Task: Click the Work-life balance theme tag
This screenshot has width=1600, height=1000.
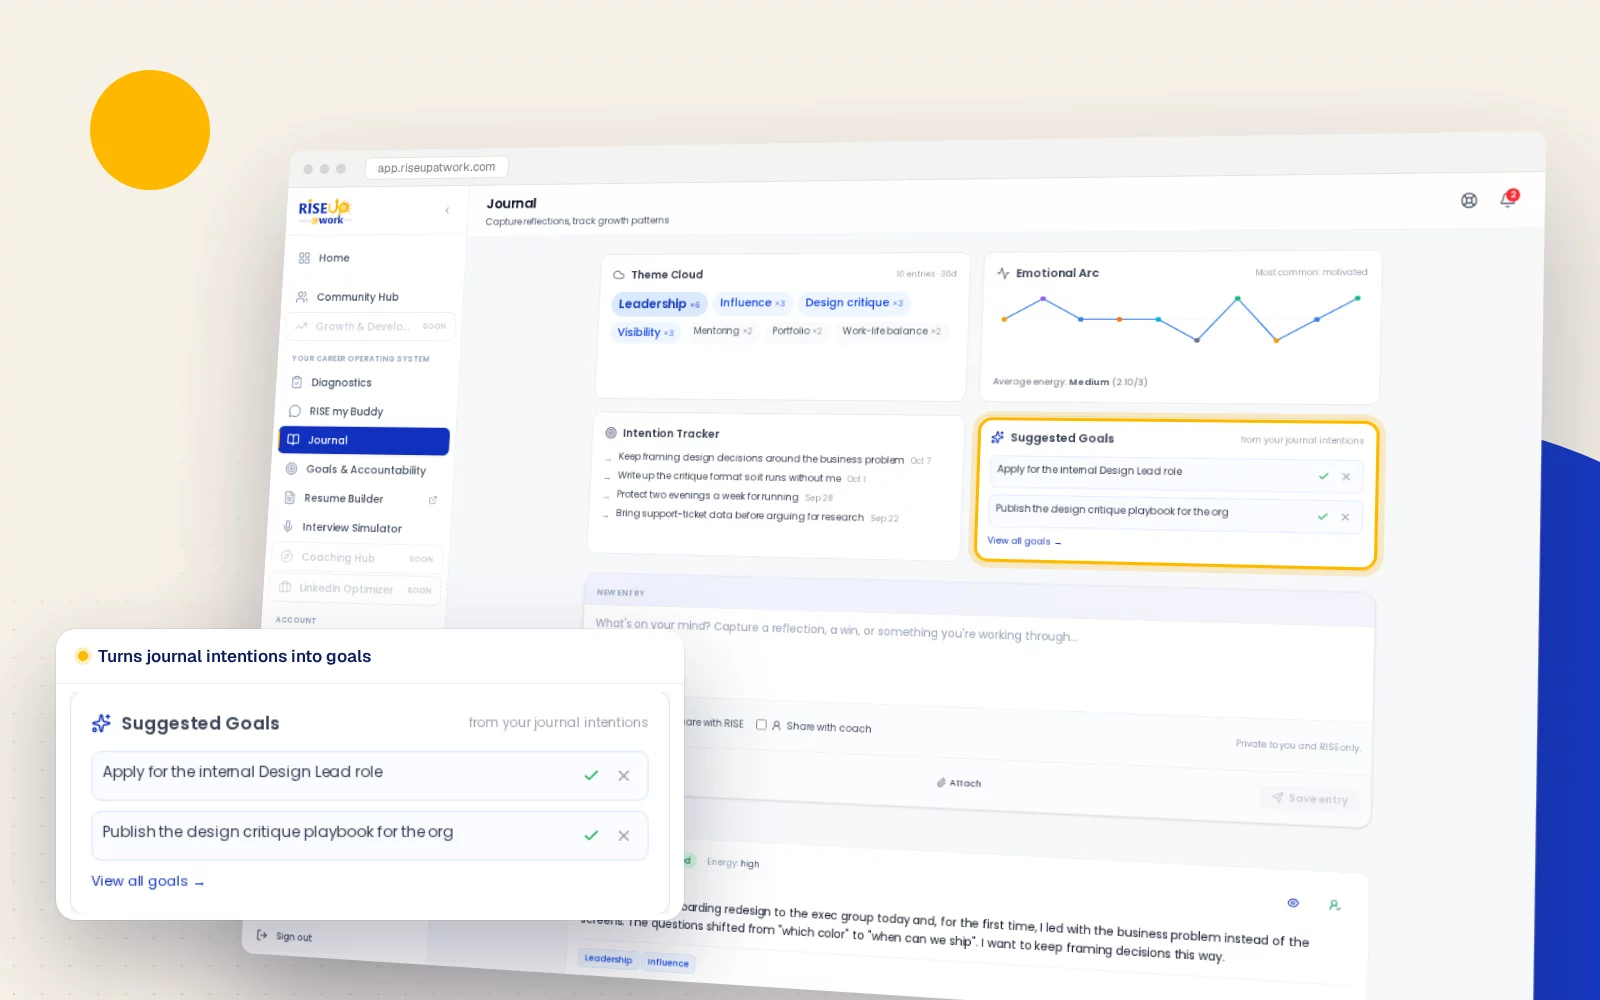Action: 891,331
